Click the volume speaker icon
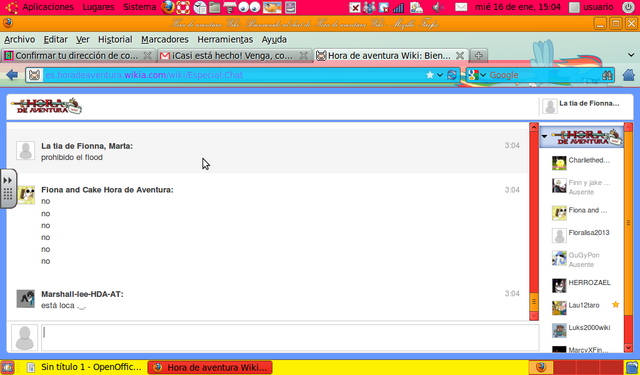The image size is (640, 375). [x=438, y=7]
